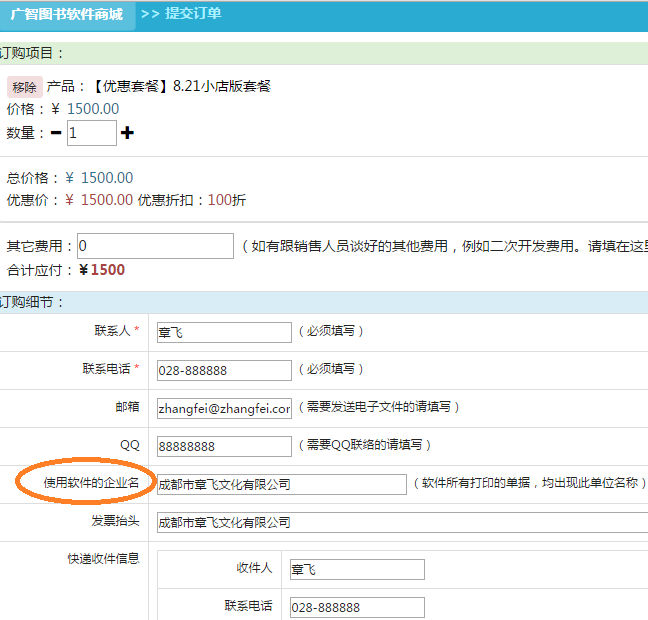Click the 必须填写 hint beside 联系人
This screenshot has height=620, width=648.
point(331,331)
